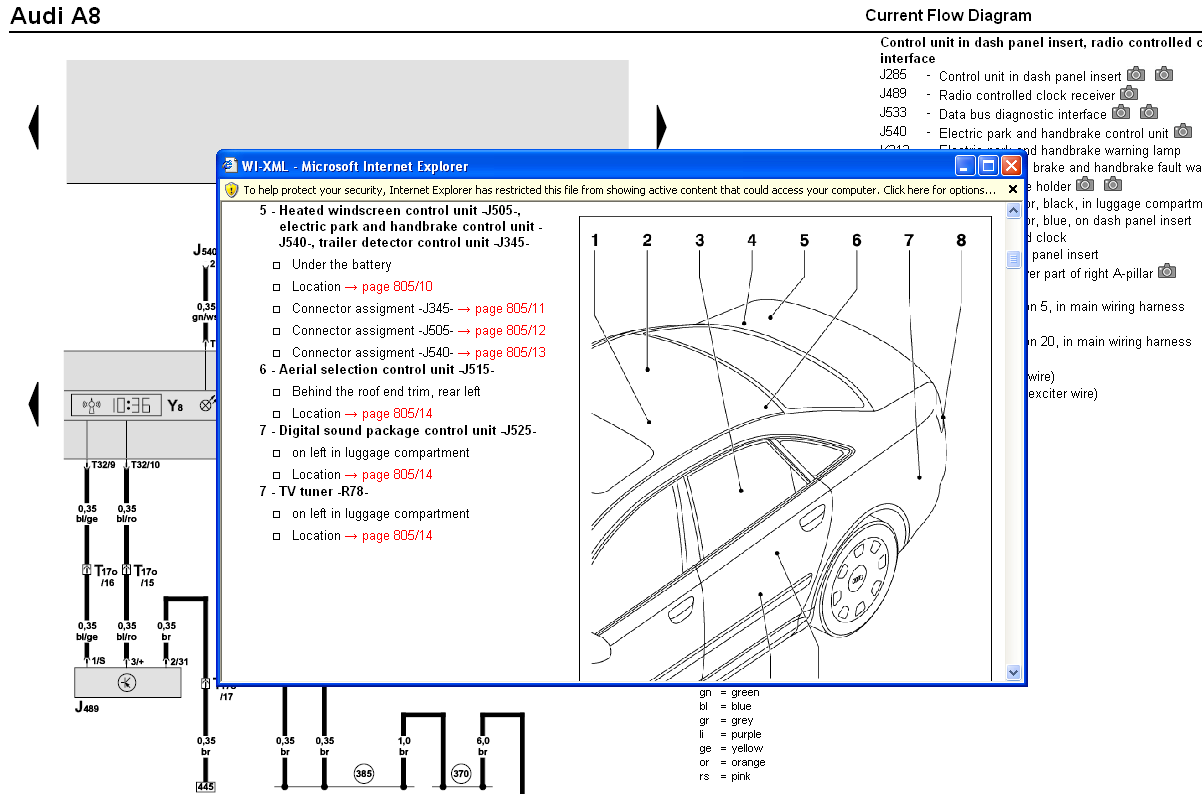This screenshot has width=1202, height=794.
Task: Click the "Current Flow Diagram" heading
Action: coord(948,15)
